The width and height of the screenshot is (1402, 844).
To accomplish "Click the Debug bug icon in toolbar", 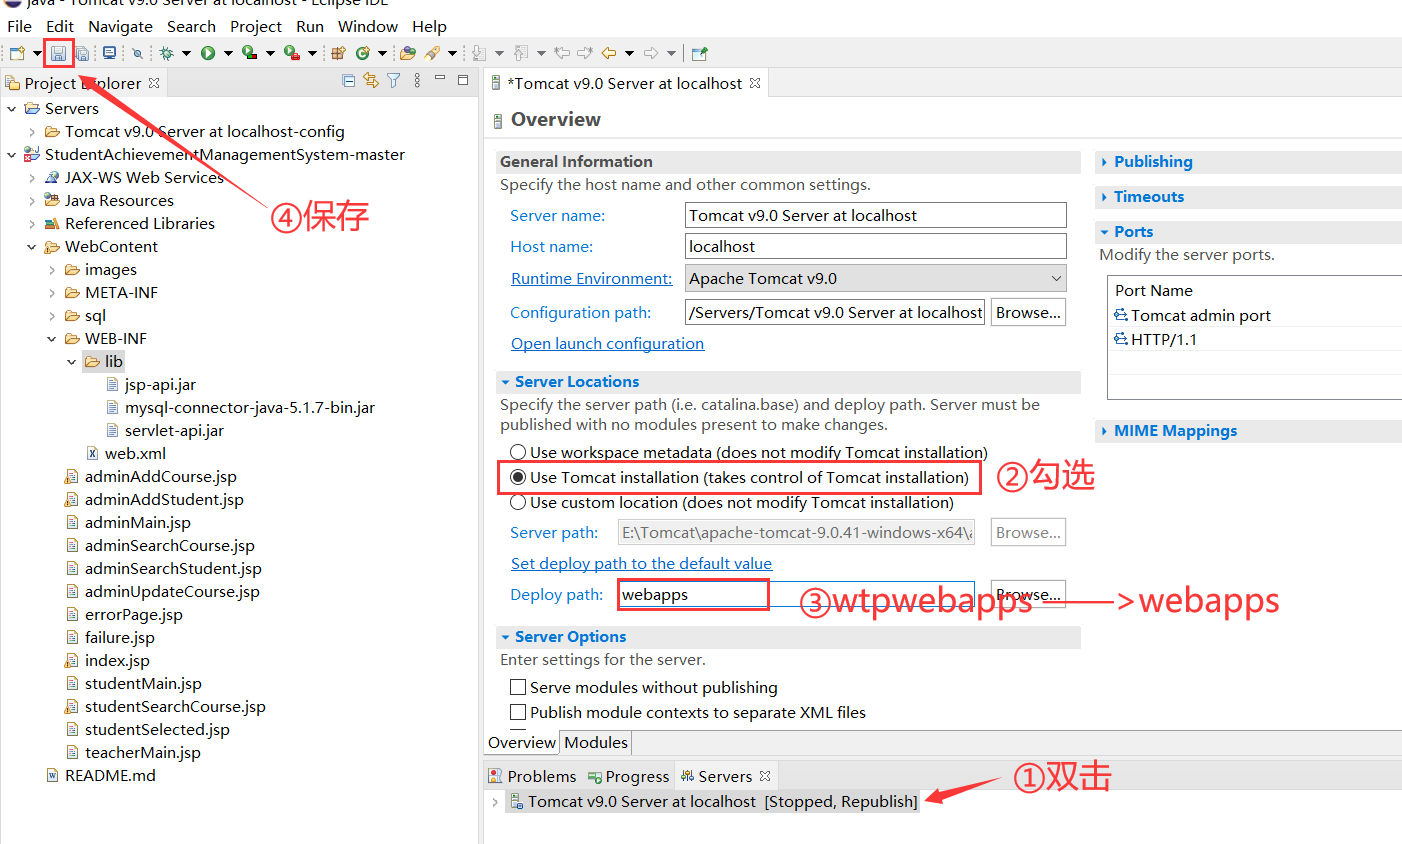I will 166,53.
